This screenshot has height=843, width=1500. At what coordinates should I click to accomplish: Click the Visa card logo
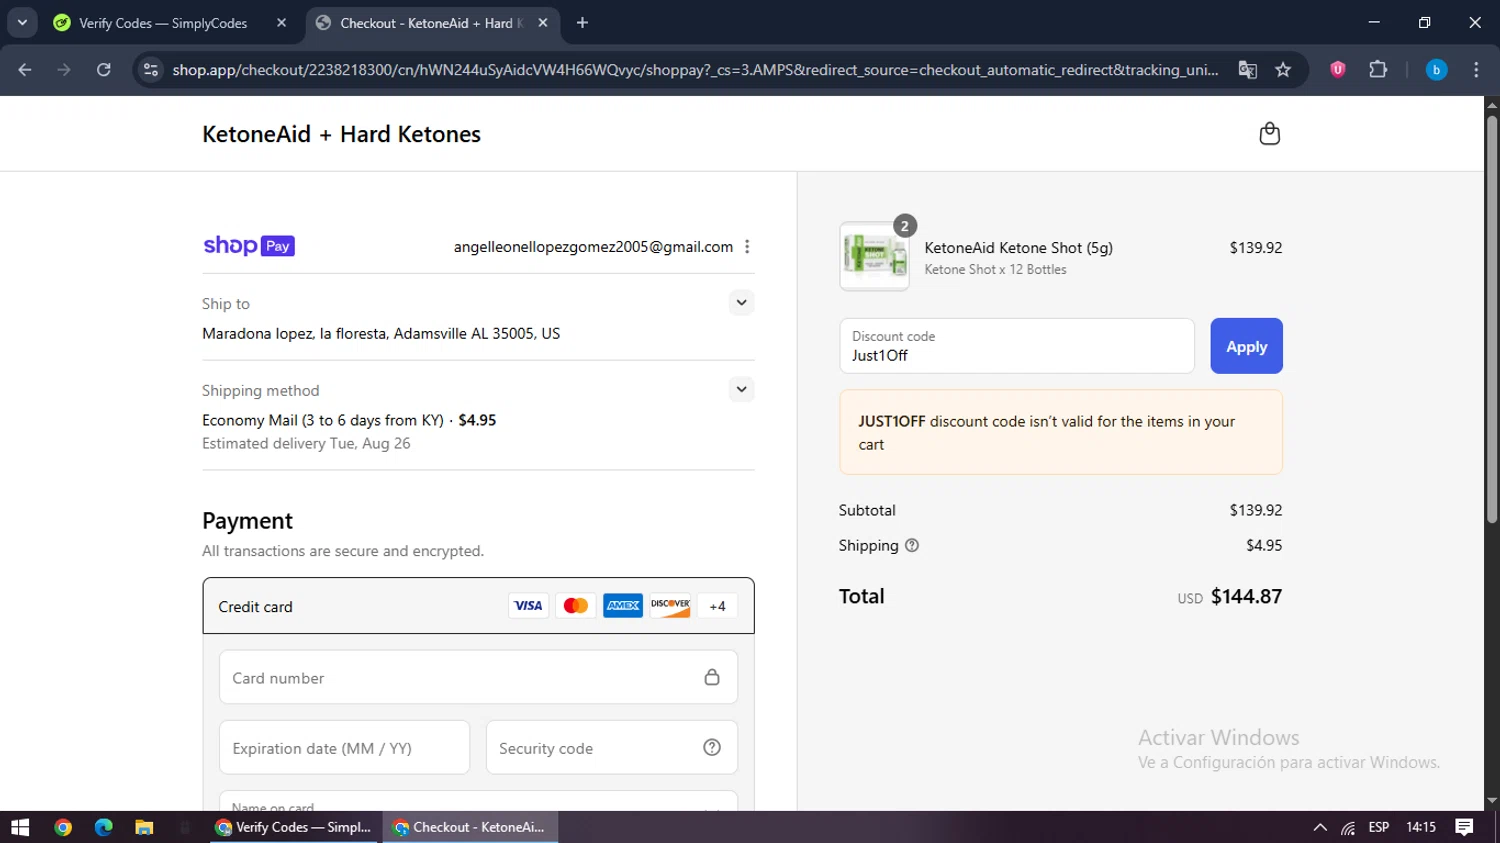[528, 606]
